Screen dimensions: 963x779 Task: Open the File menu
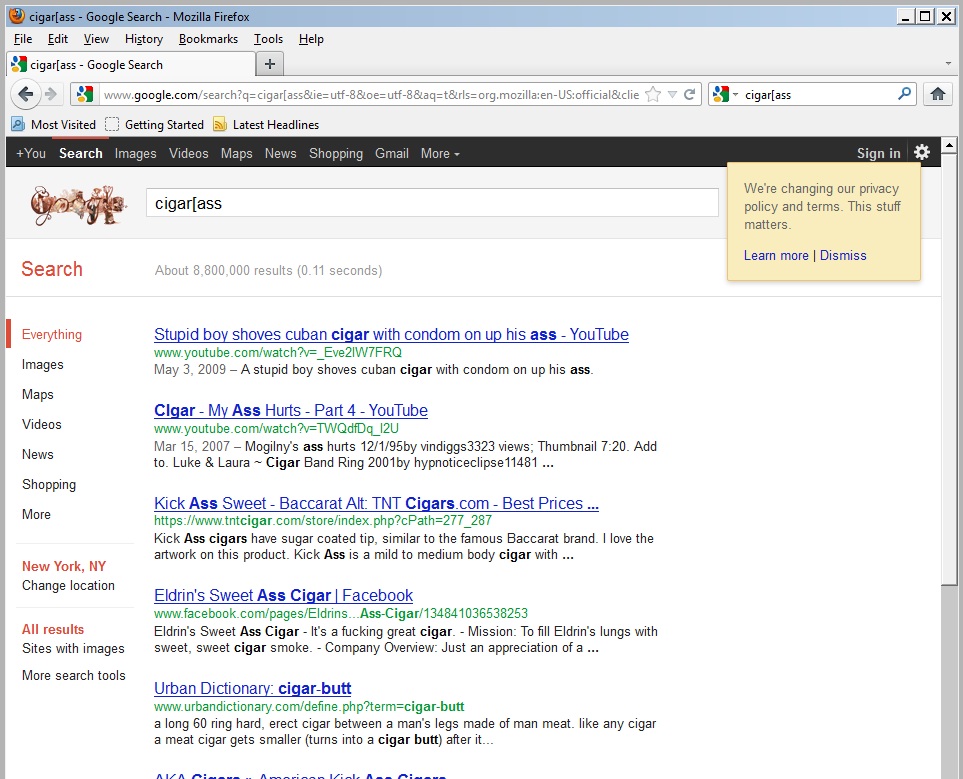[23, 39]
